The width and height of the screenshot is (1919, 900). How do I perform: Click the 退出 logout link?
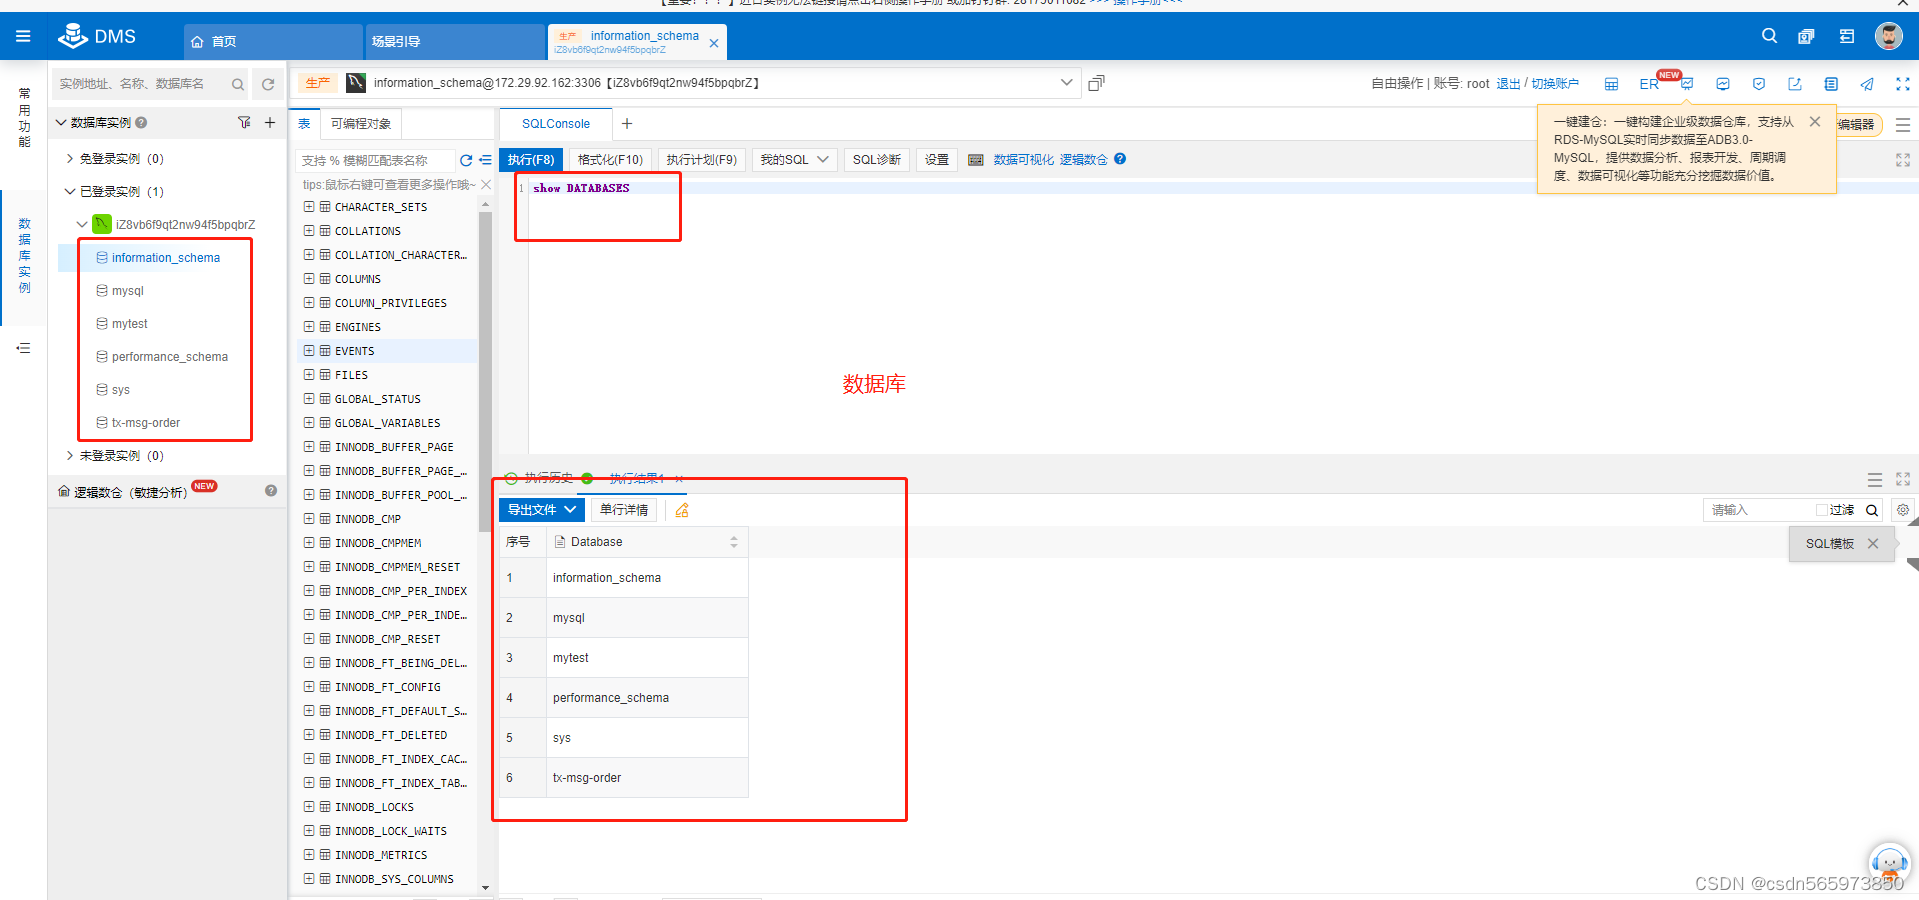[x=1508, y=84]
